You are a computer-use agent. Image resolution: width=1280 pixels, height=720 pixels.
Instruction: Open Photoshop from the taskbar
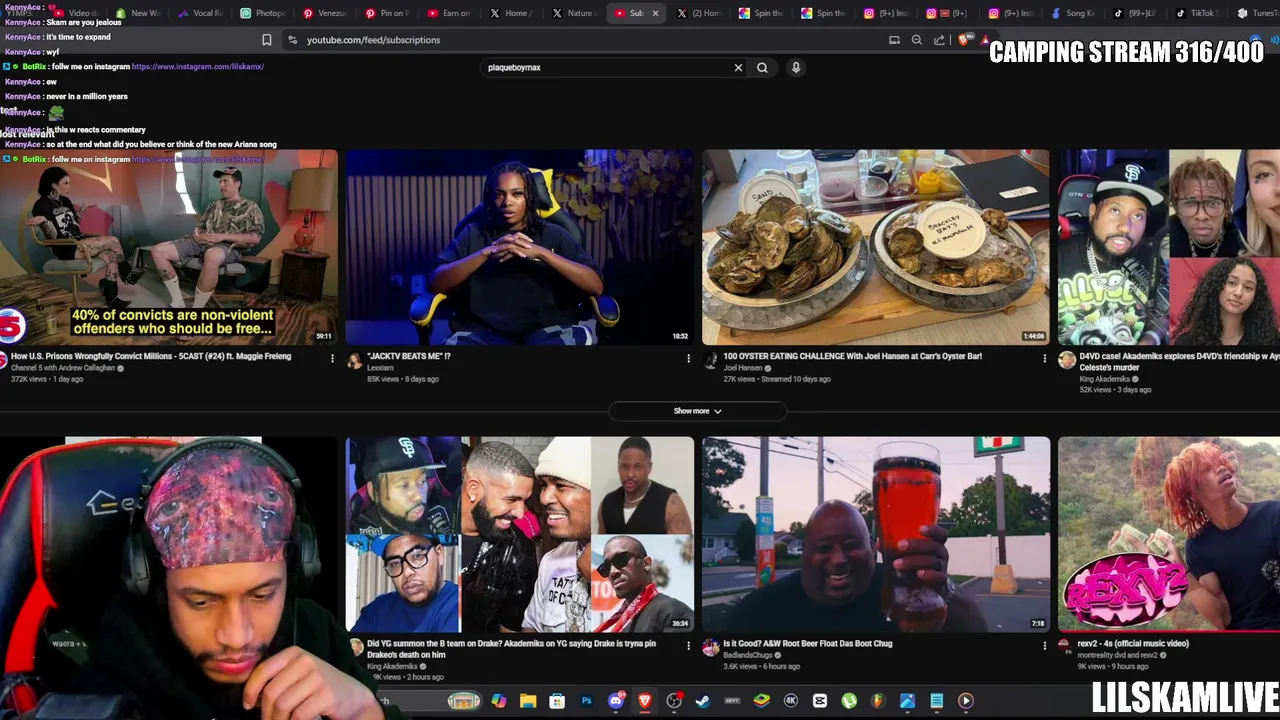pos(586,701)
